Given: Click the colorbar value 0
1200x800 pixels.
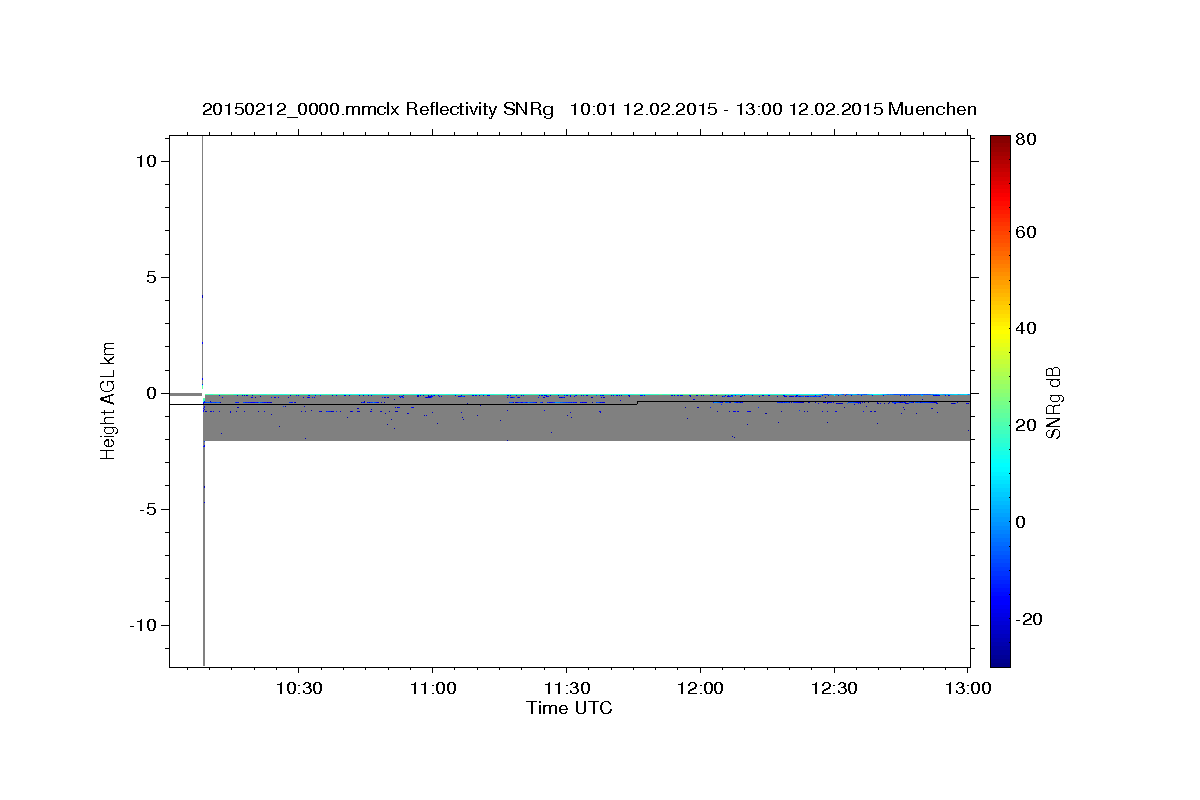Looking at the screenshot, I should (x=1020, y=522).
